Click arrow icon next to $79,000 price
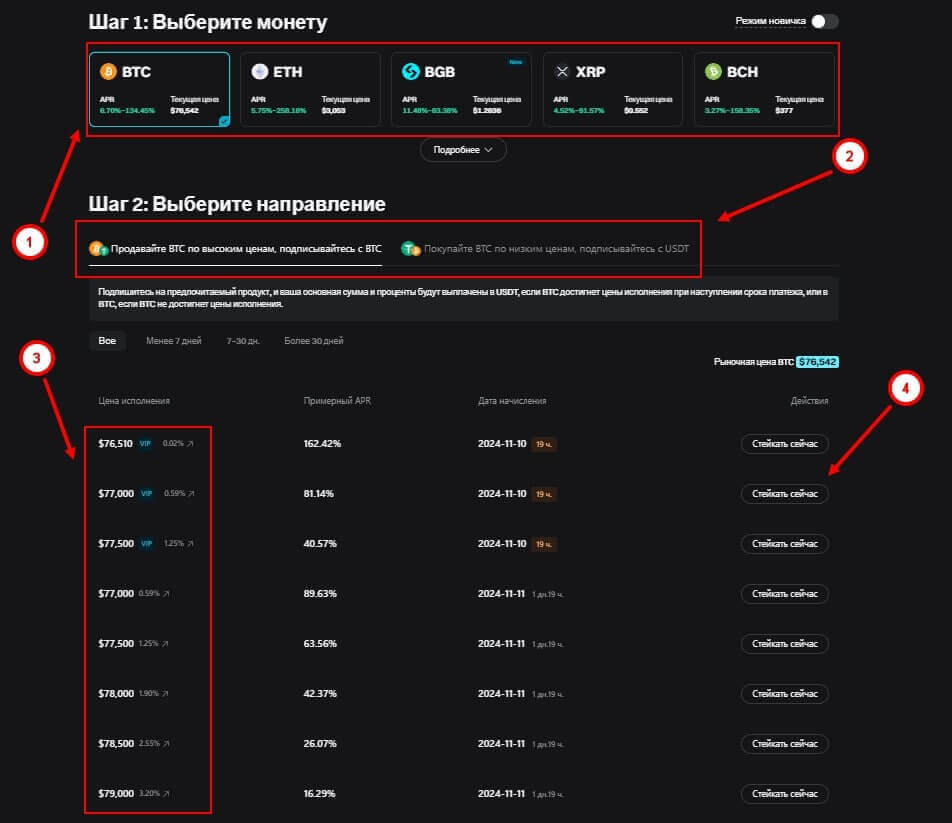This screenshot has height=823, width=952. (166, 794)
